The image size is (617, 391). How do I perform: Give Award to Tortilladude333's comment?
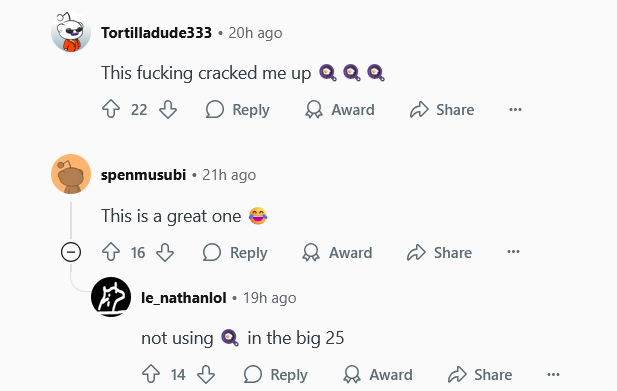tap(340, 109)
